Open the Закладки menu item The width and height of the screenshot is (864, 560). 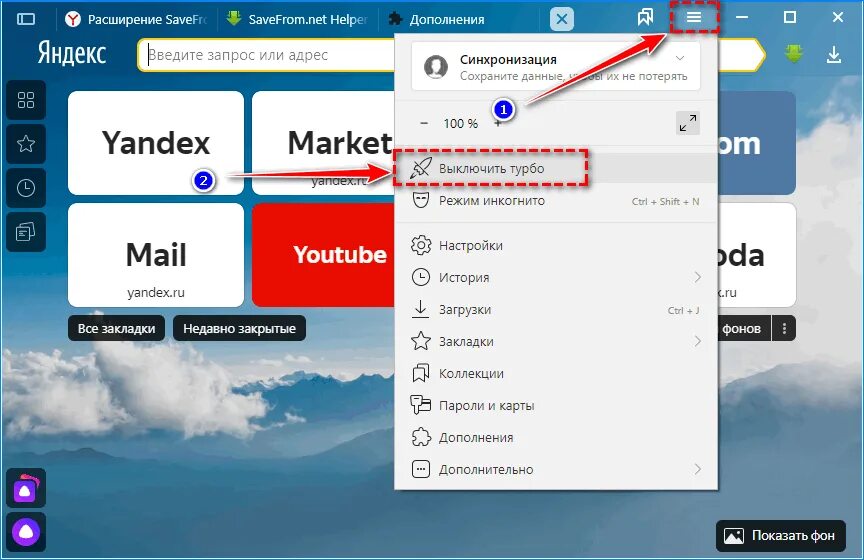[x=555, y=341]
